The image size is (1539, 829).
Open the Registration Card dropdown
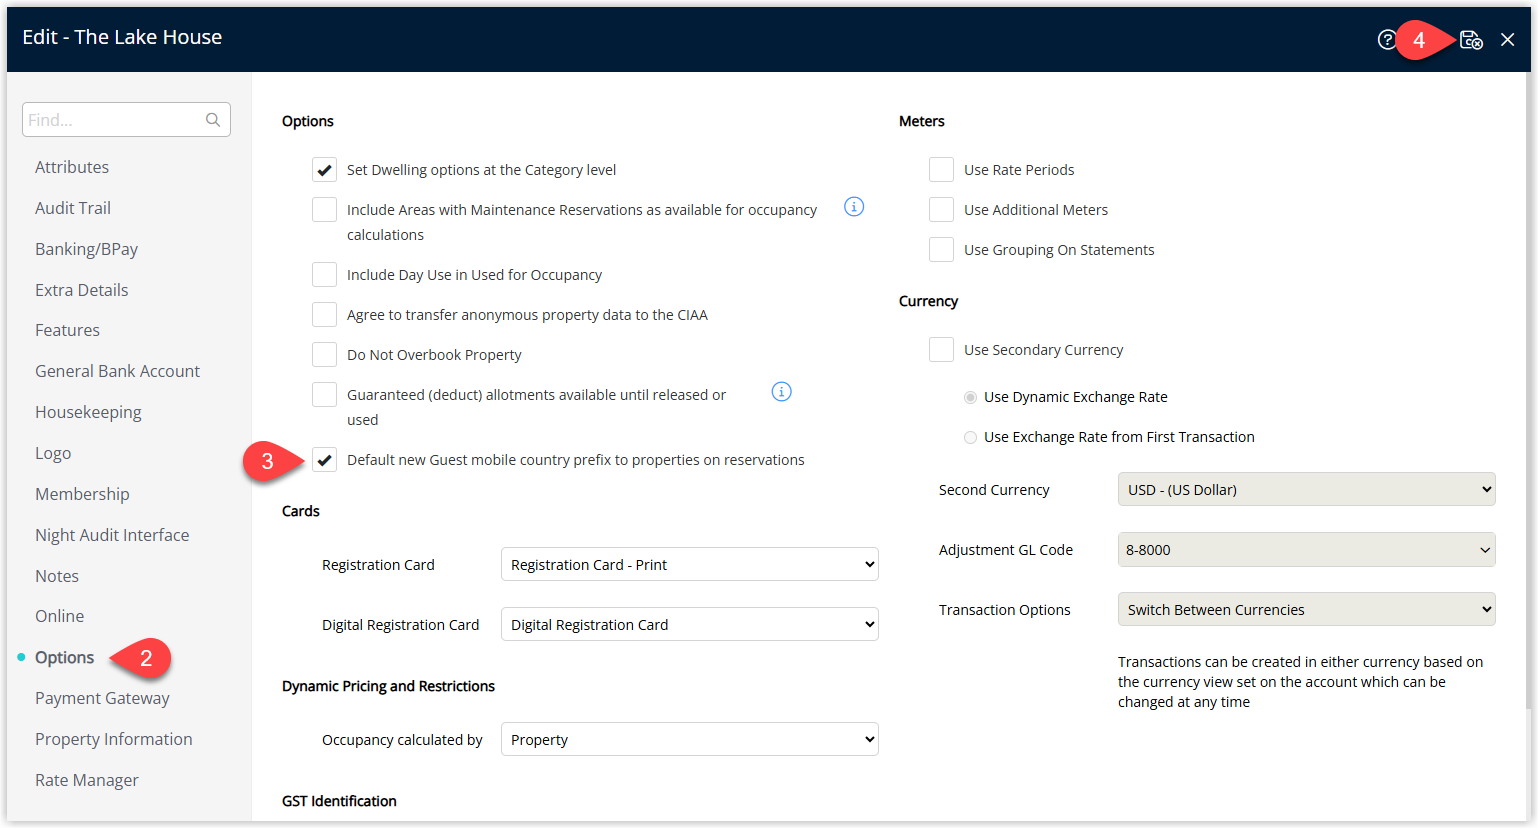point(689,565)
